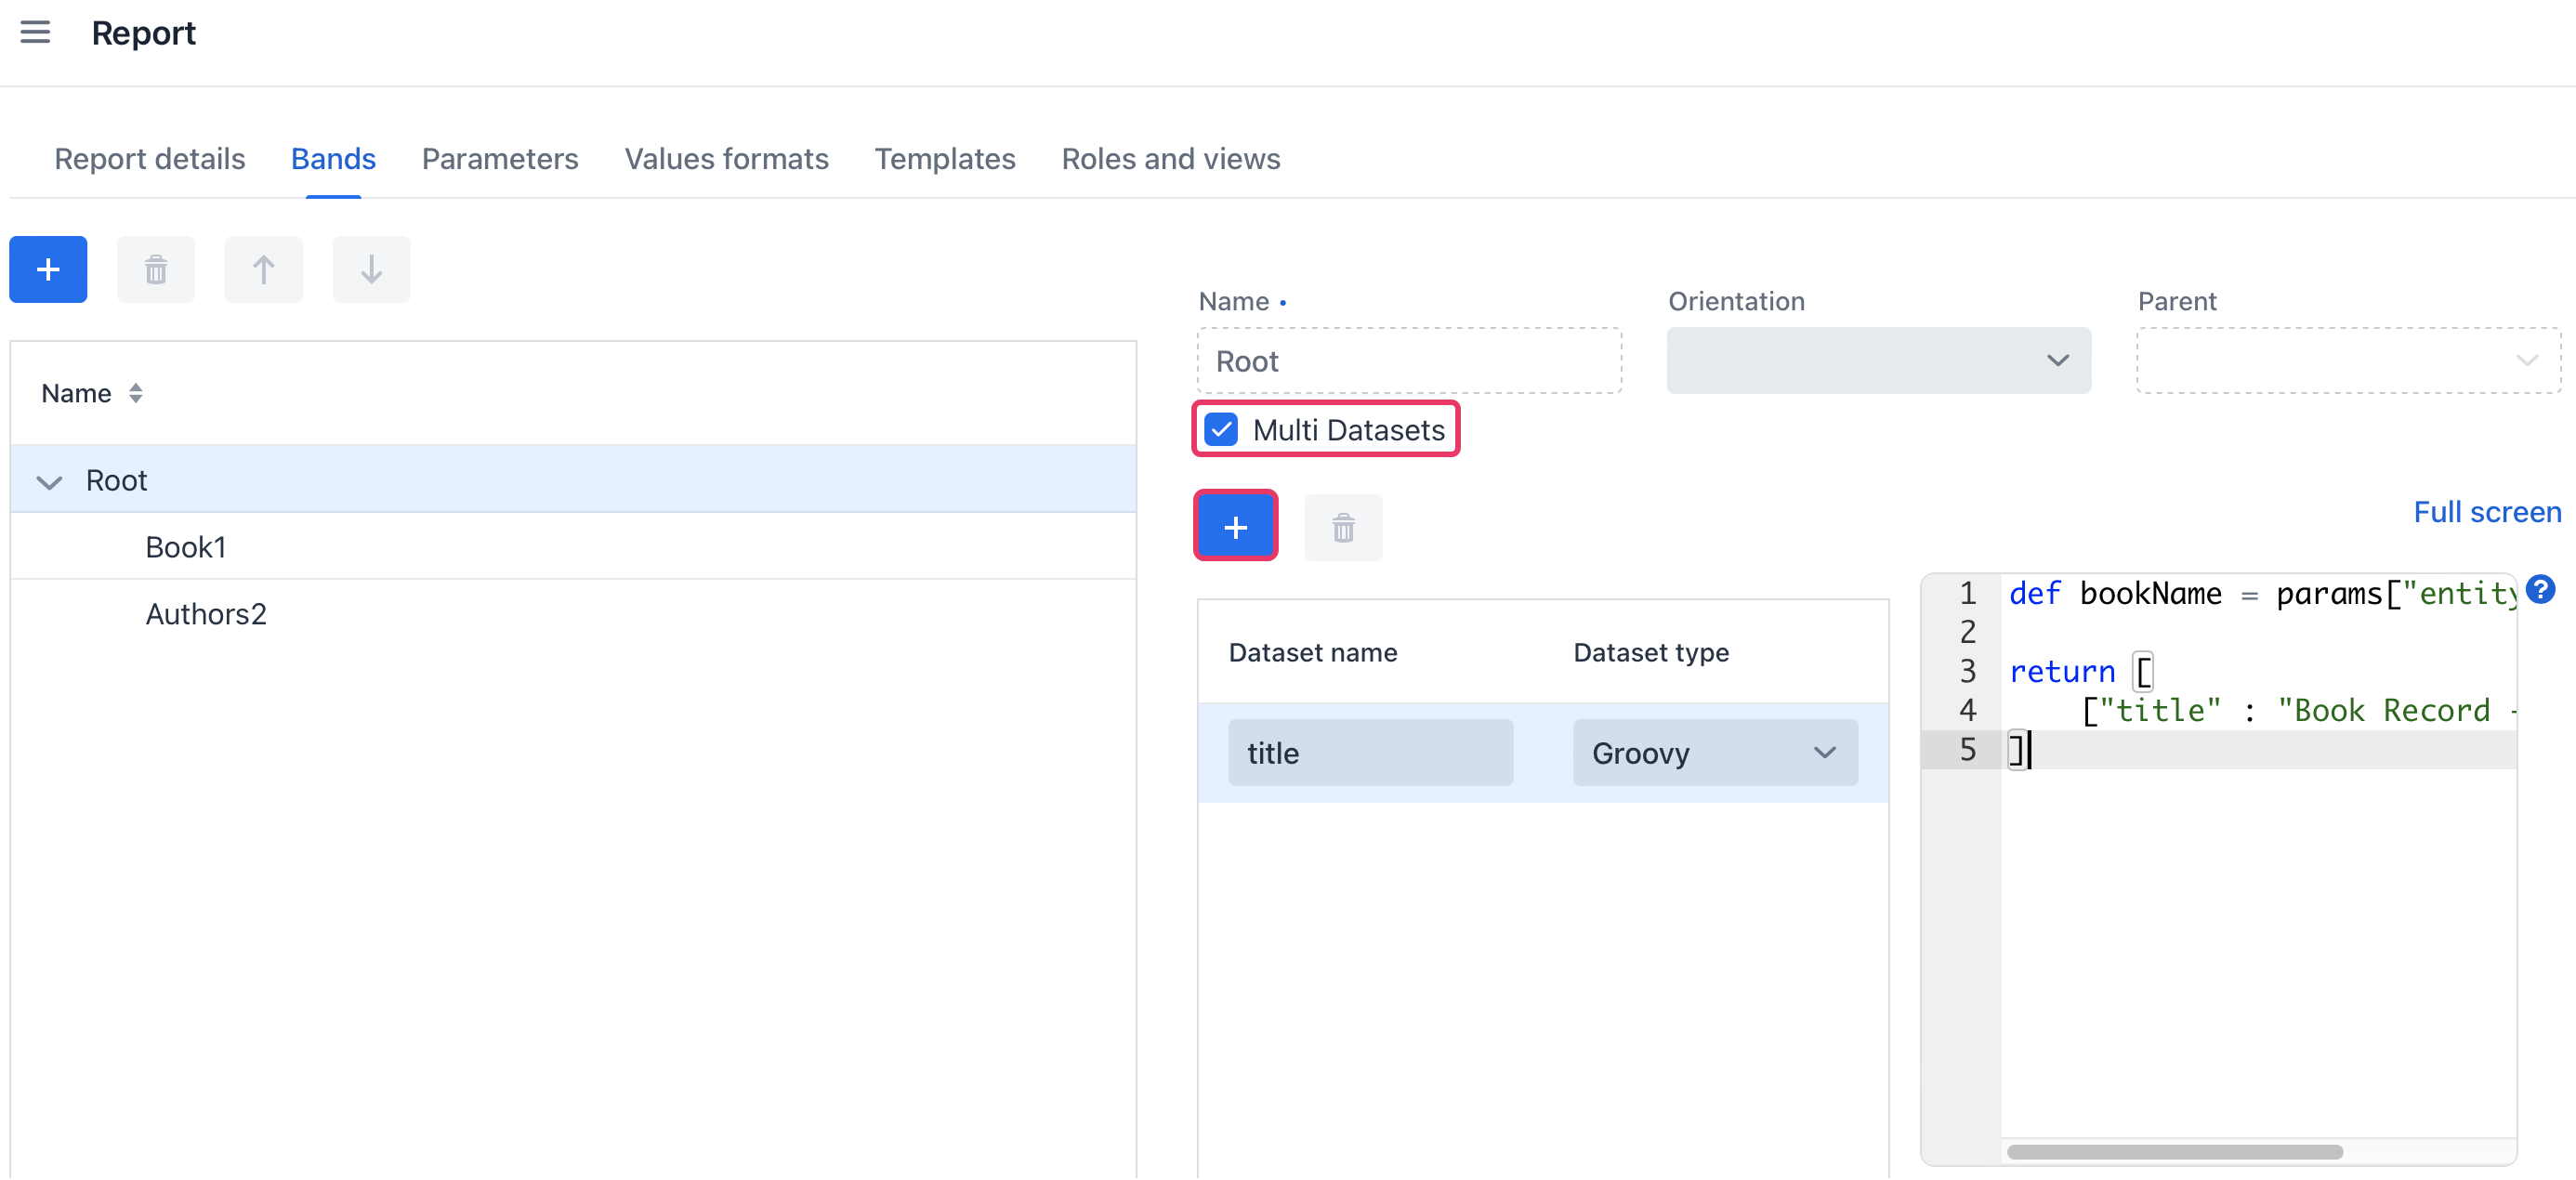Click the return statement on line 3
Viewport: 2576px width, 1180px height.
click(x=2062, y=671)
